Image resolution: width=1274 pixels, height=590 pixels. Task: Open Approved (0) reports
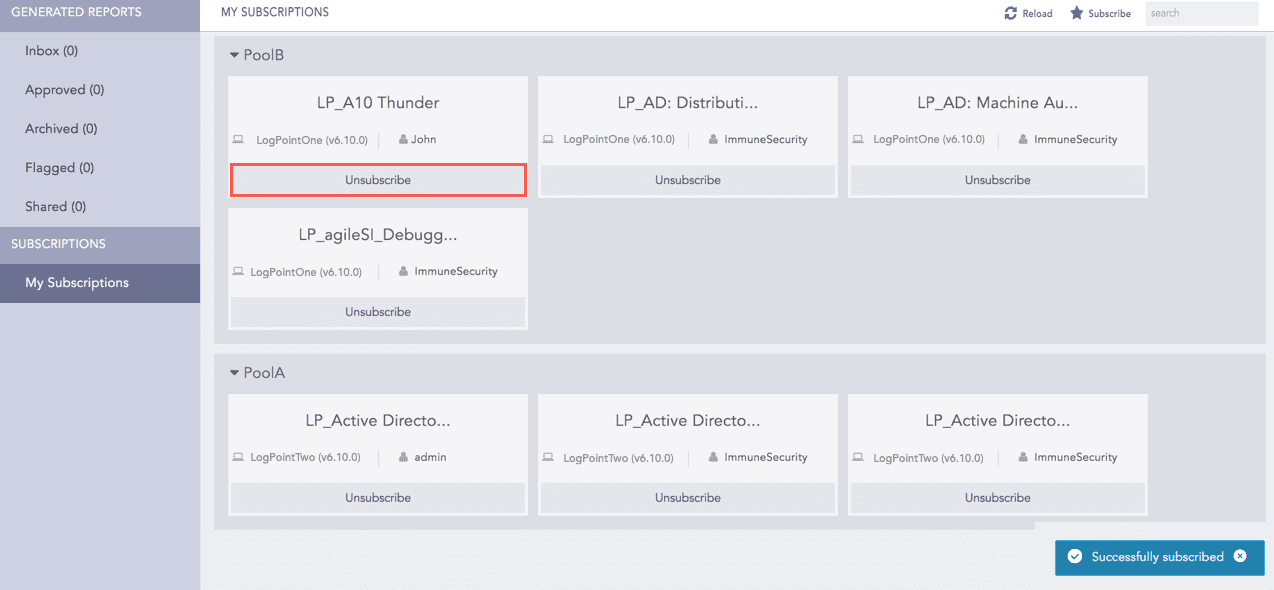tap(65, 90)
